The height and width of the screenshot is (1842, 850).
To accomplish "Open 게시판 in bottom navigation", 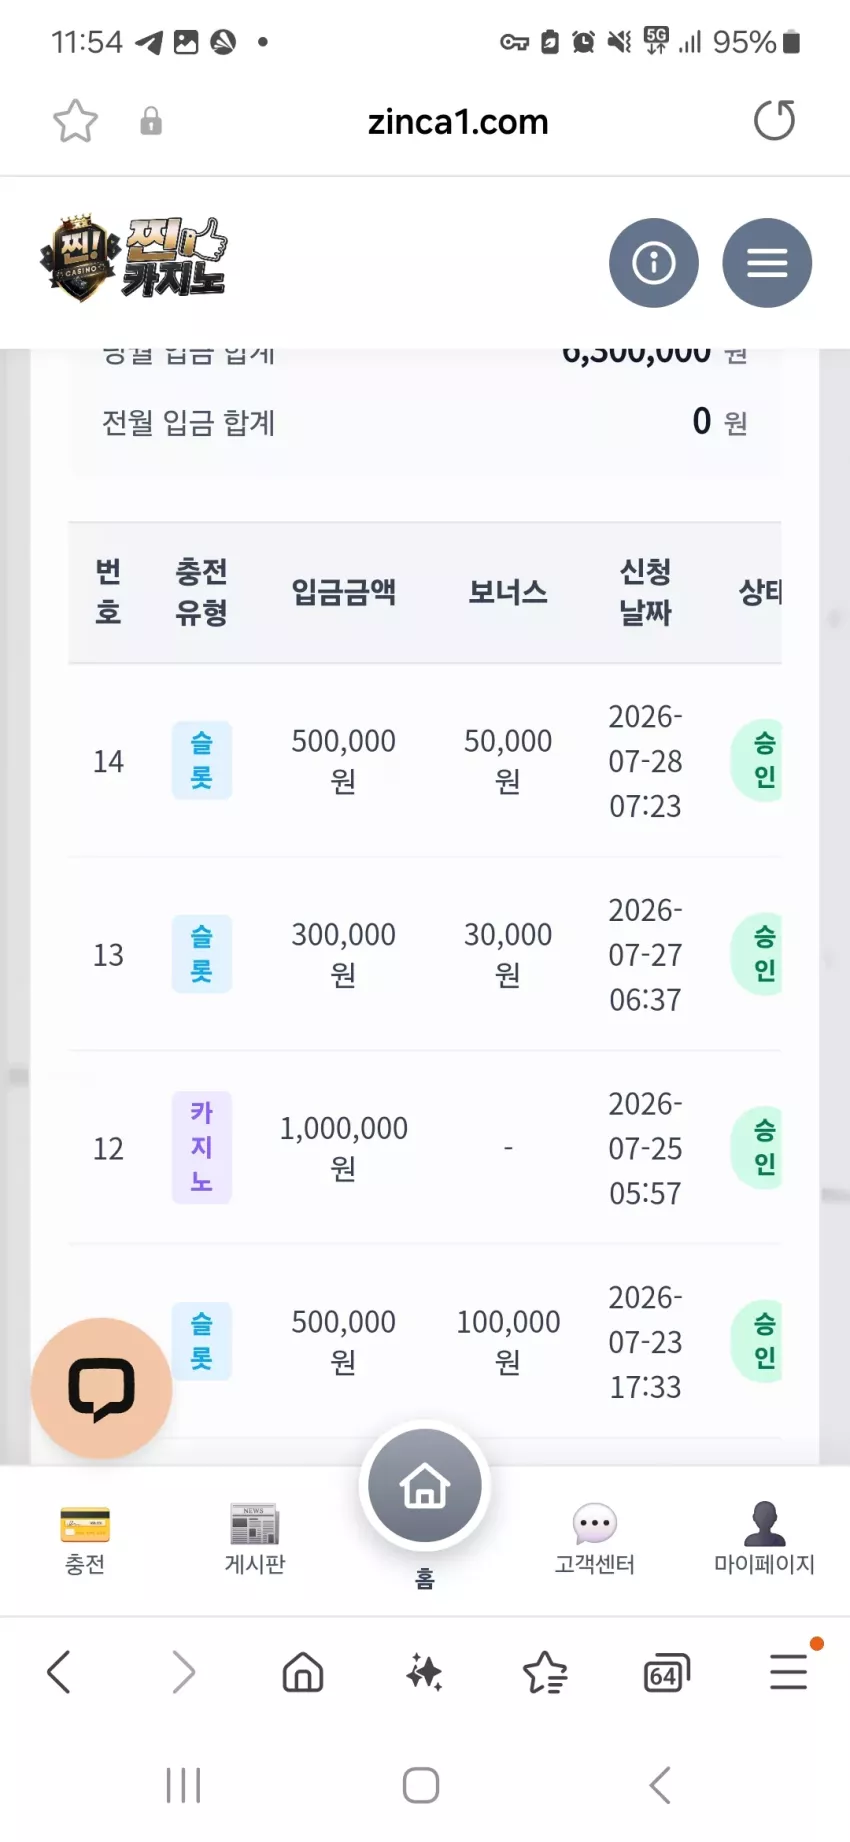I will (255, 1540).
